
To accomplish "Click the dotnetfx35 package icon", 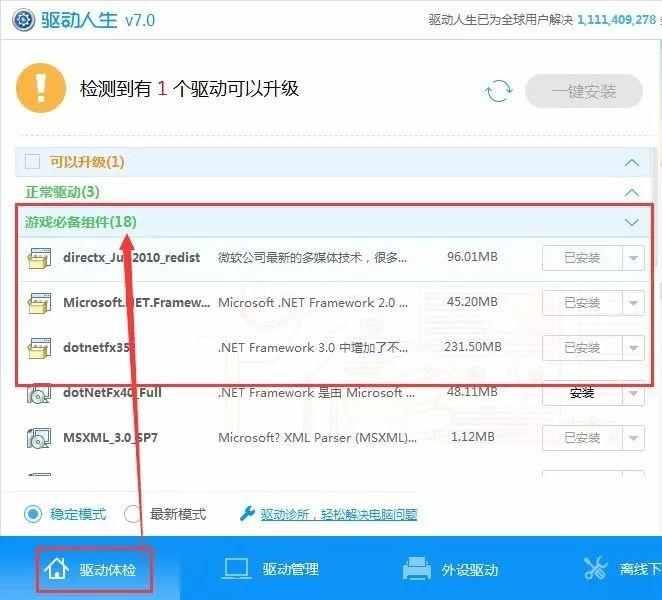I will pos(39,348).
